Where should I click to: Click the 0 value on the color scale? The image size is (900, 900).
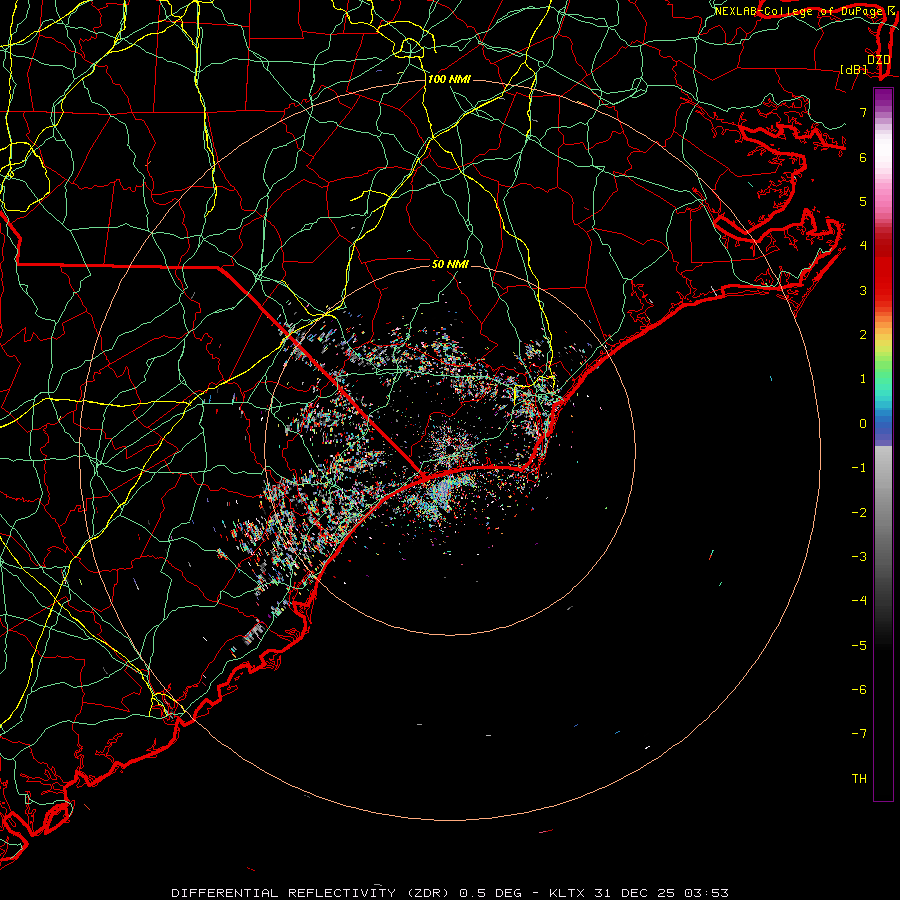[x=863, y=423]
